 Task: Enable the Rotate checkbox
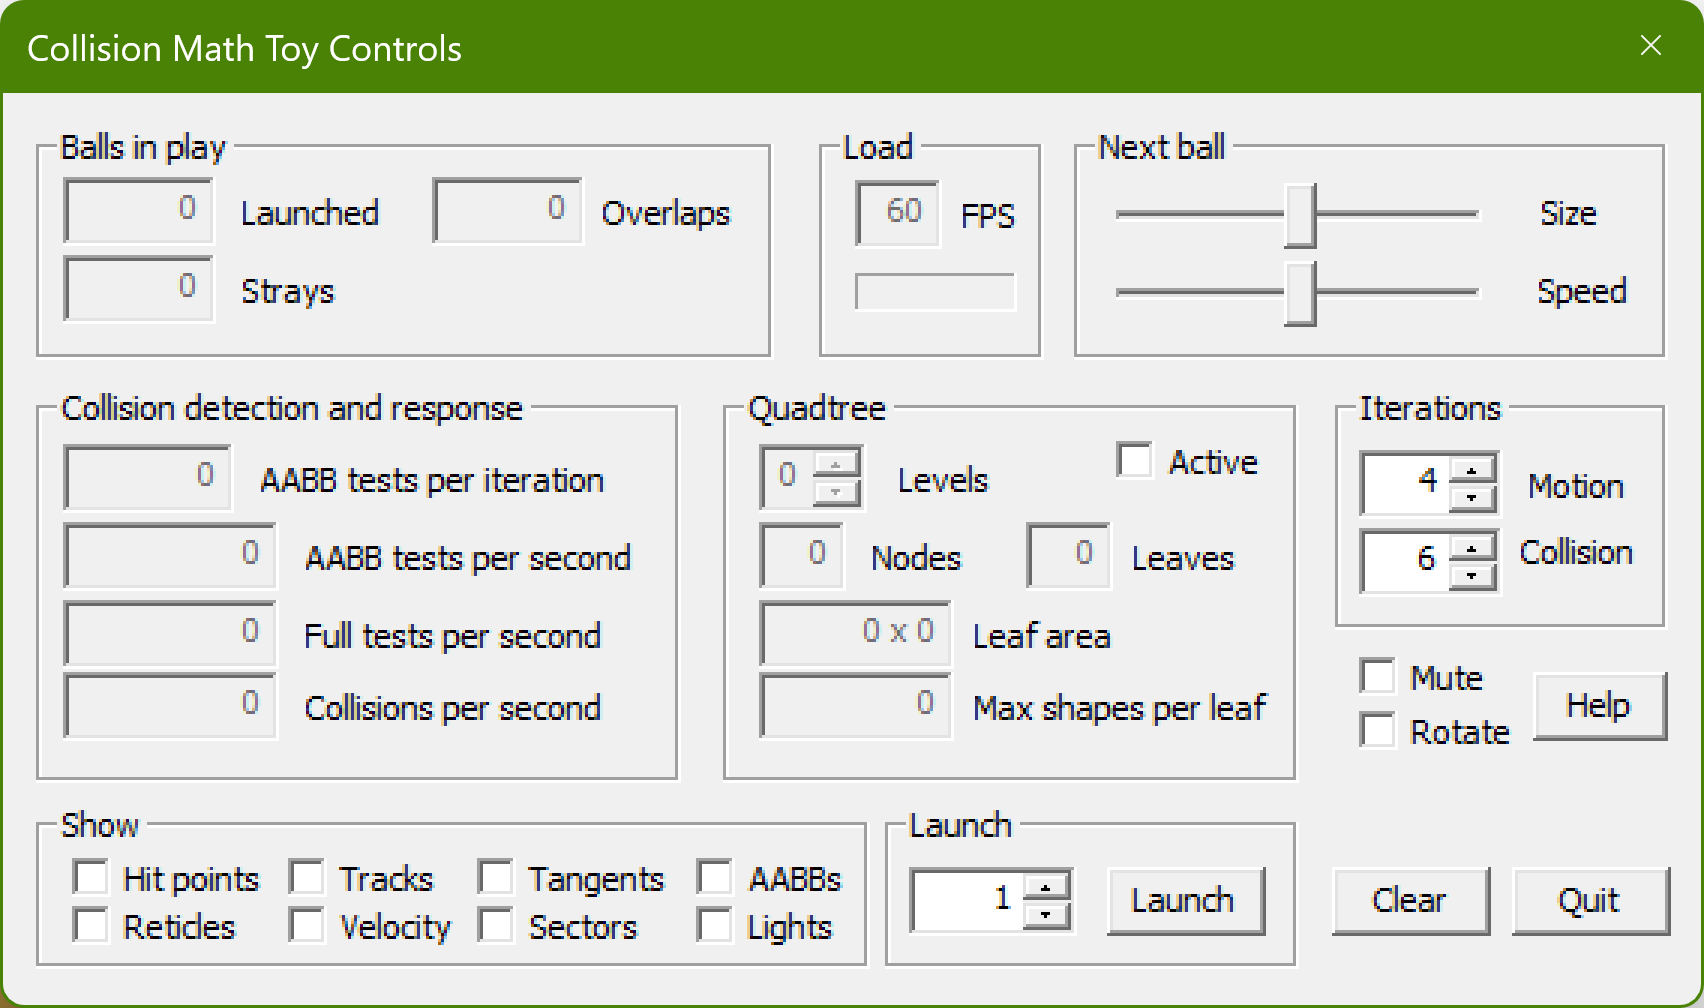pos(1378,731)
